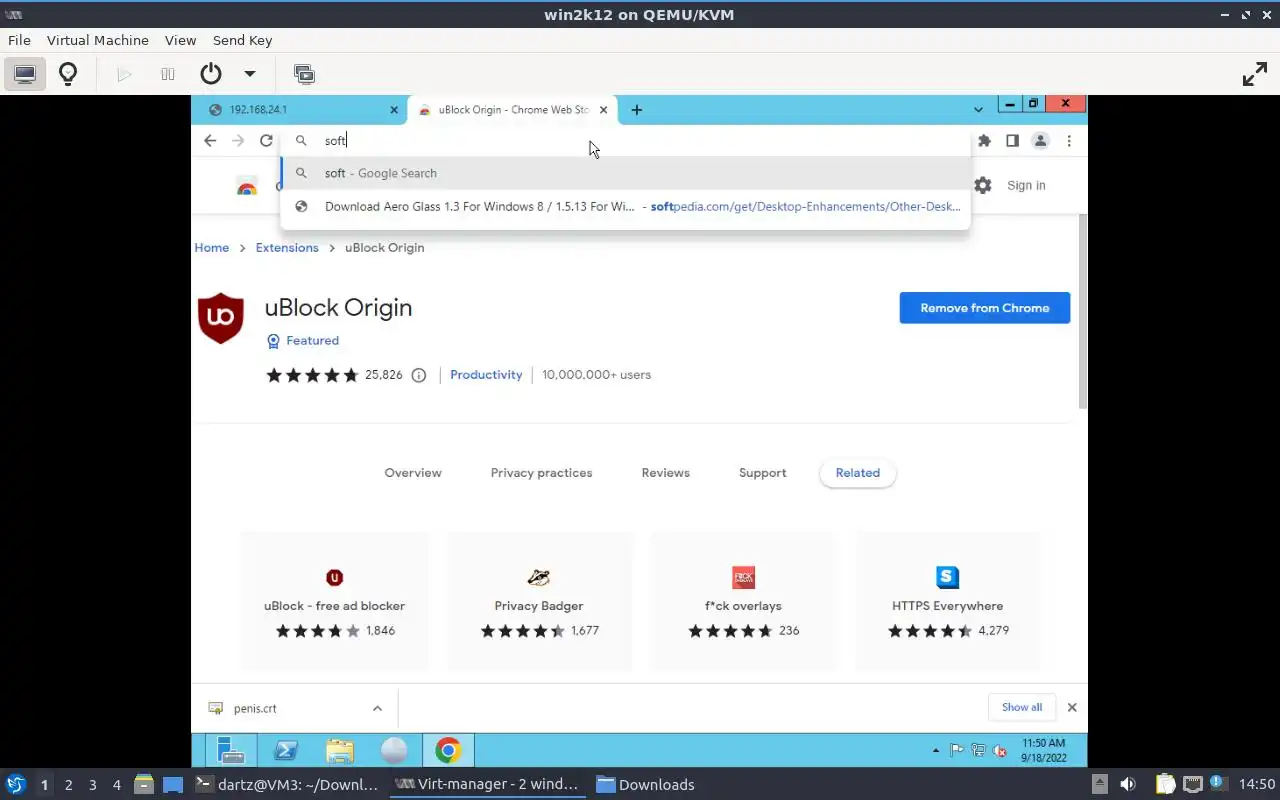Show virtual hardware details lightbulb icon
Viewport: 1280px width, 800px height.
(68, 74)
